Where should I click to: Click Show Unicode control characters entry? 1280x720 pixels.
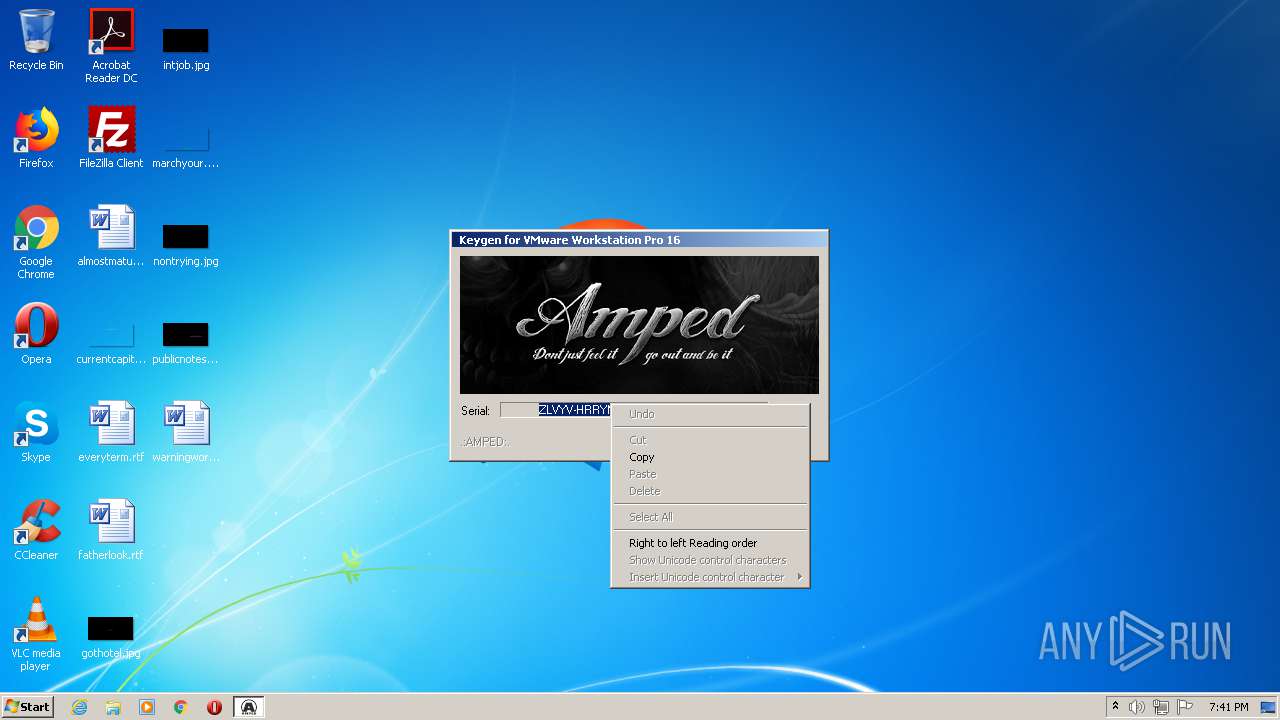click(710, 560)
